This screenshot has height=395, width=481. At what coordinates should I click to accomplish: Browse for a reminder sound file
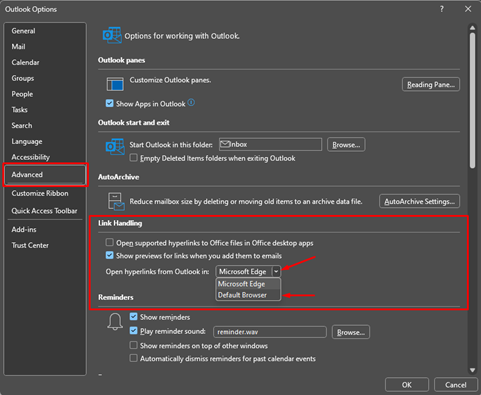[351, 332]
